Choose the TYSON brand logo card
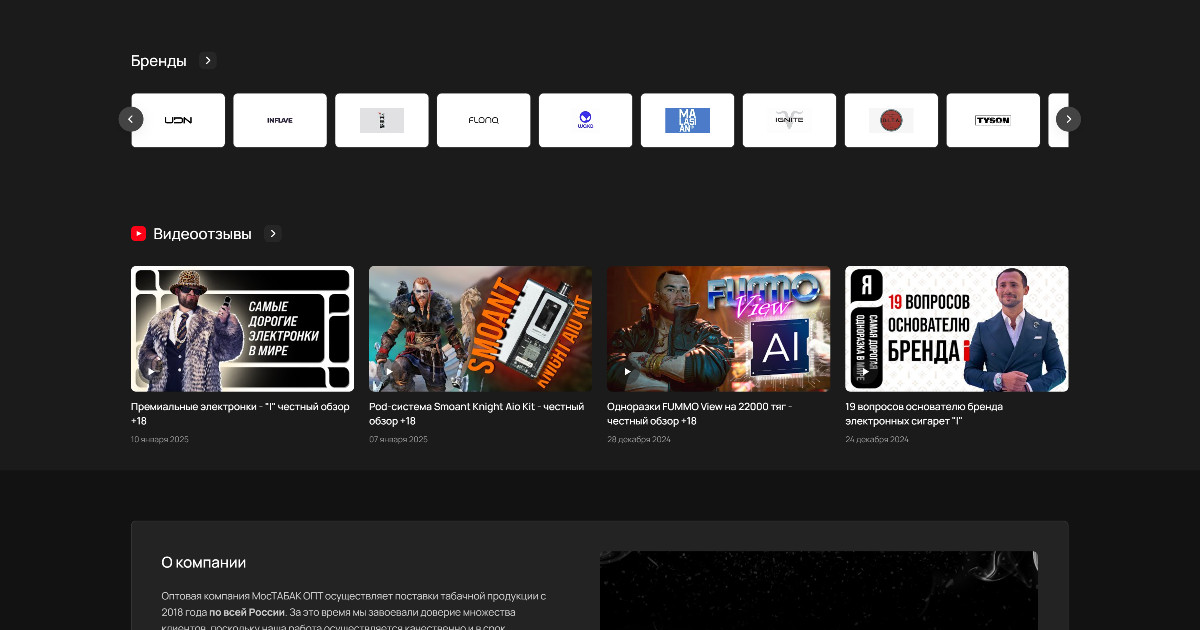This screenshot has width=1200, height=630. coord(994,120)
